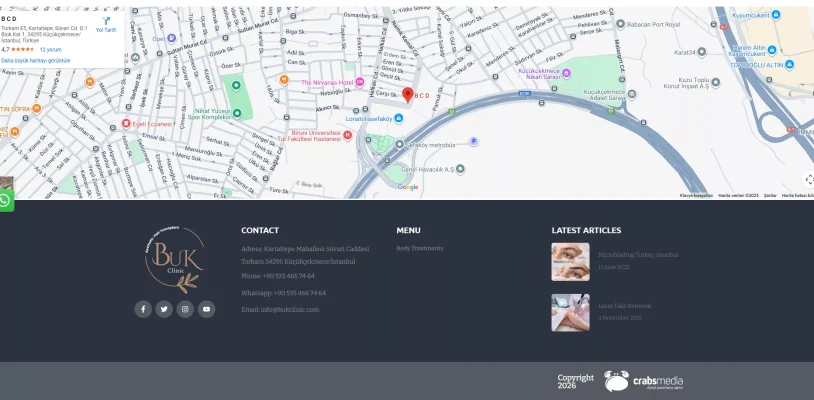Open the Twitter social icon in footer

[164, 309]
